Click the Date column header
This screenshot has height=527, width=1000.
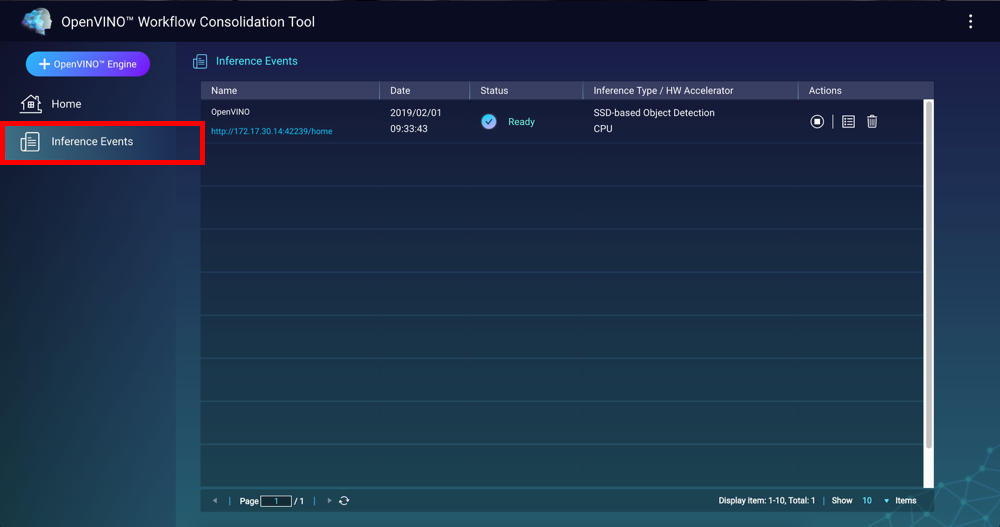click(400, 91)
